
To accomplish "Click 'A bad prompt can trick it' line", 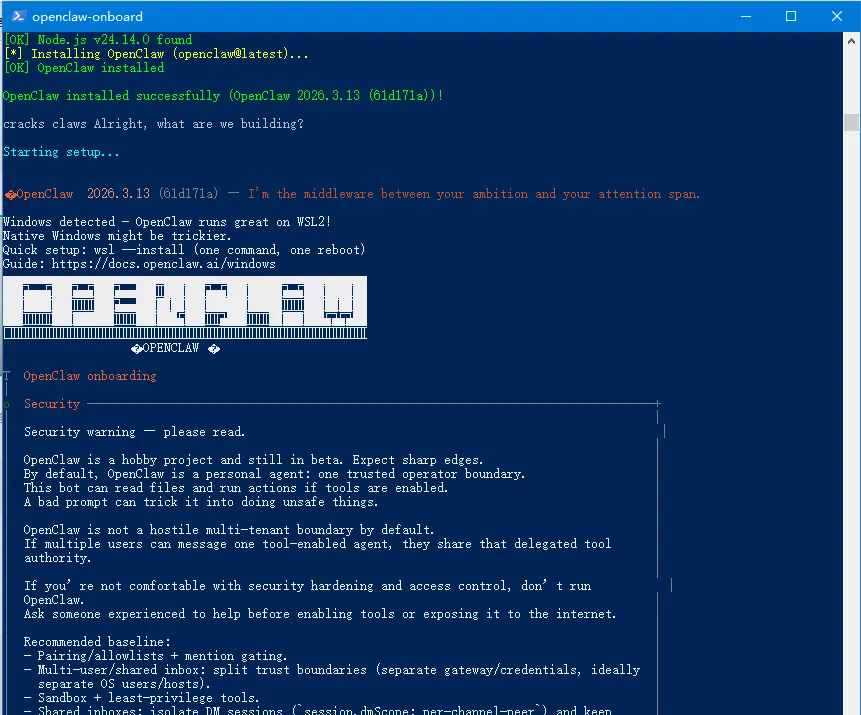I will [x=201, y=502].
